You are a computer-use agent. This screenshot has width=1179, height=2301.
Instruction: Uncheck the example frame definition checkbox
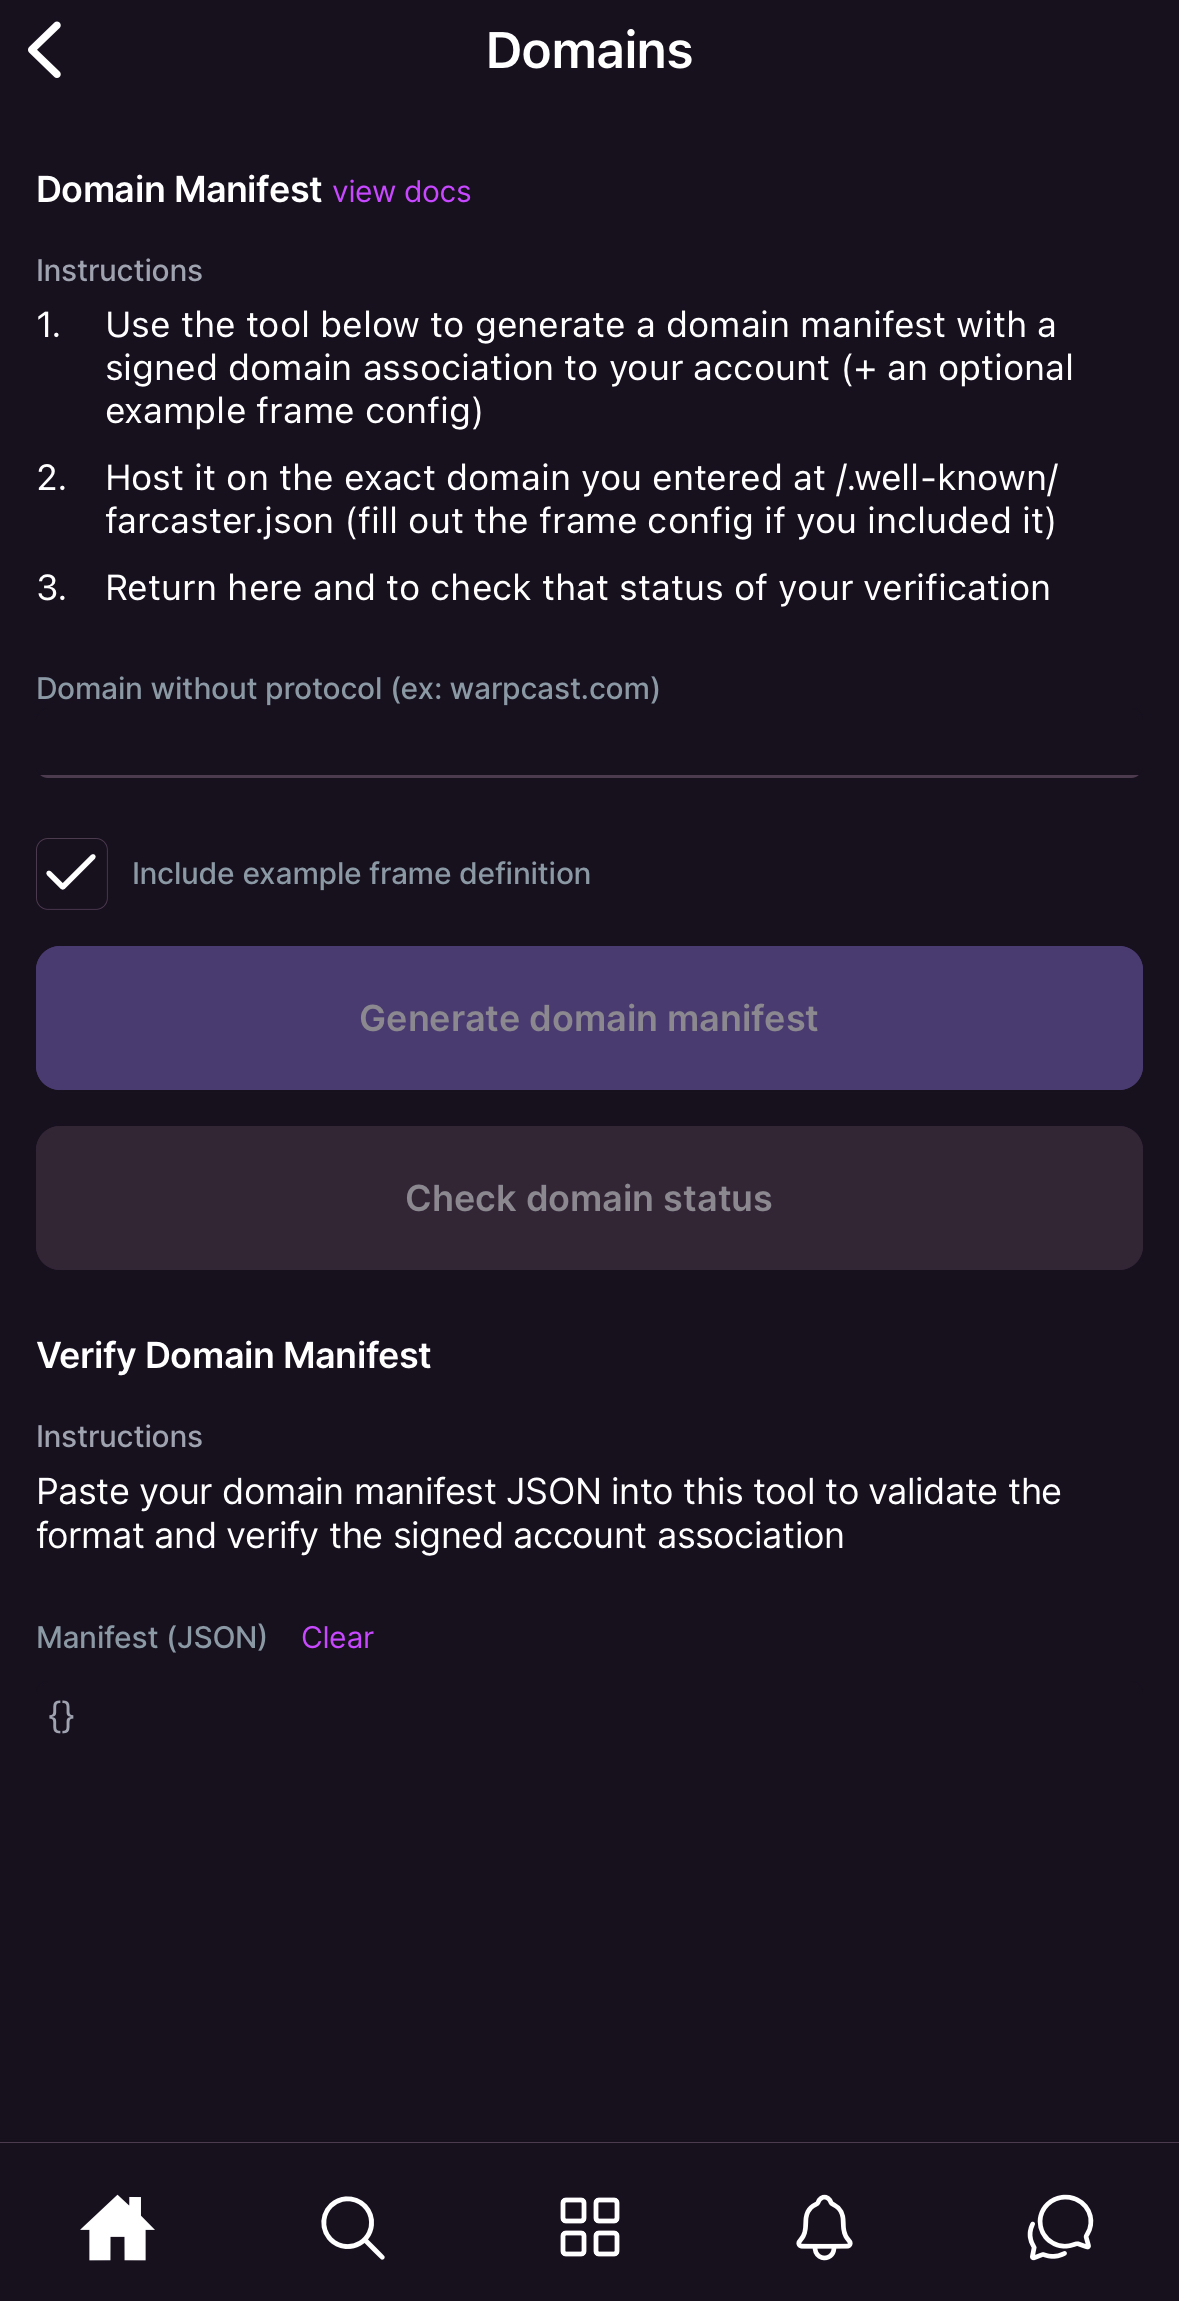tap(72, 874)
